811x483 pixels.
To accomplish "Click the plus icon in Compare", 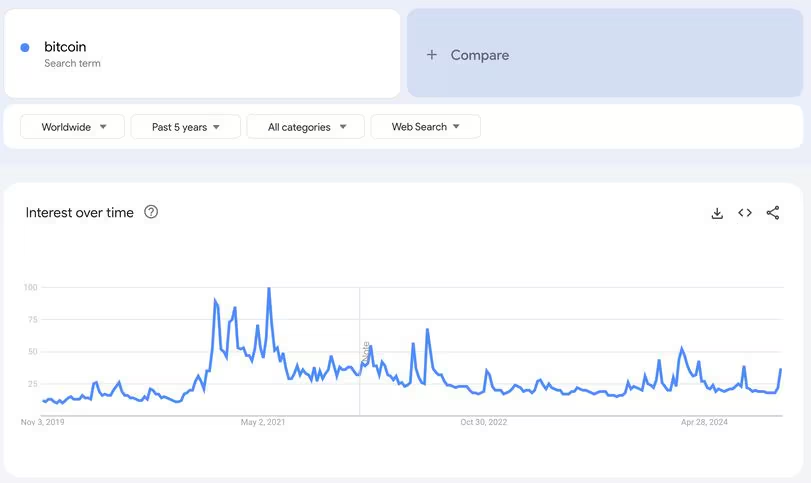I will click(431, 54).
